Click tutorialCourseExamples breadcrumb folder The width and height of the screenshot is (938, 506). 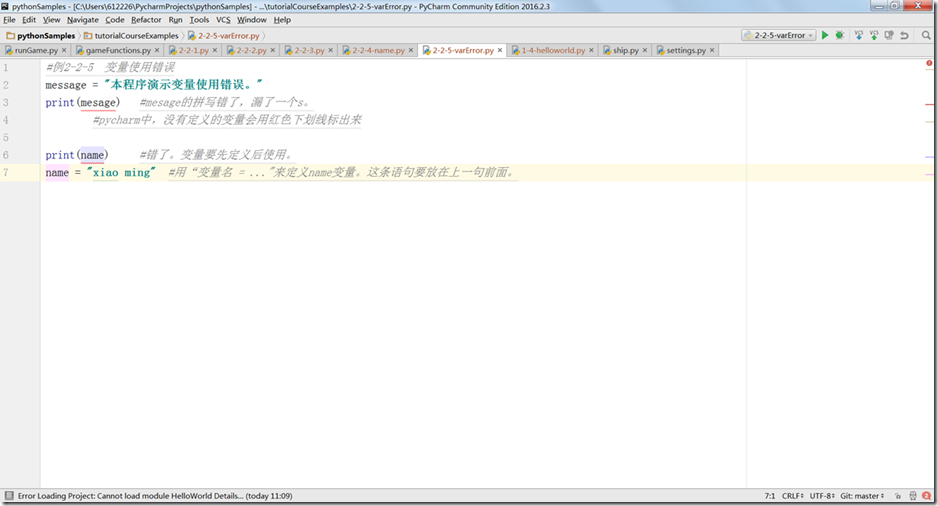tap(131, 35)
